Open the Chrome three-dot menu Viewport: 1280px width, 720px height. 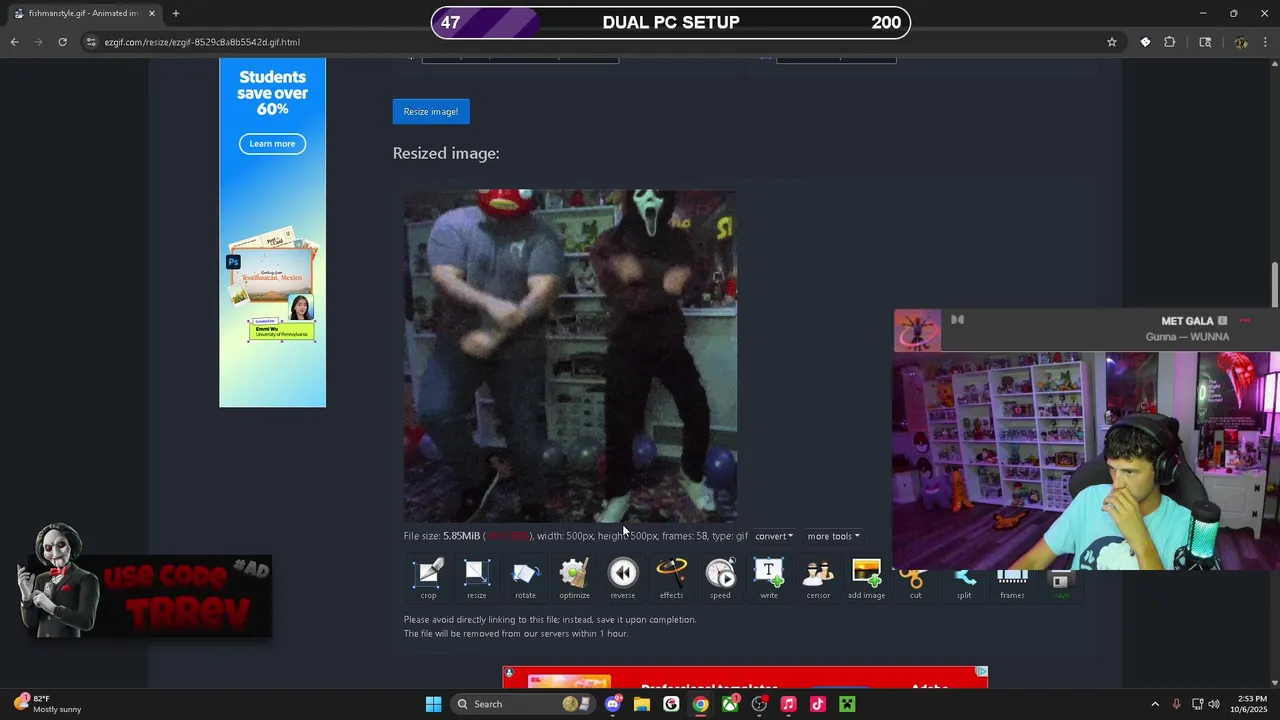tap(1266, 42)
